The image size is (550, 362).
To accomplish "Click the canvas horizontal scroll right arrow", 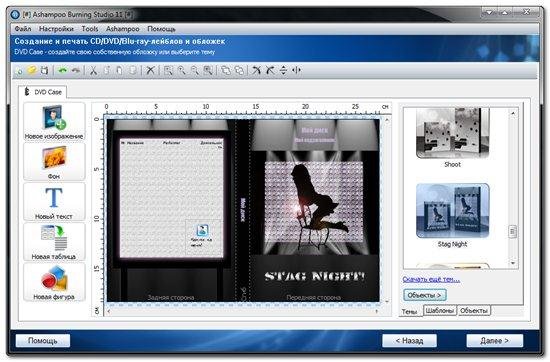I will (x=377, y=311).
